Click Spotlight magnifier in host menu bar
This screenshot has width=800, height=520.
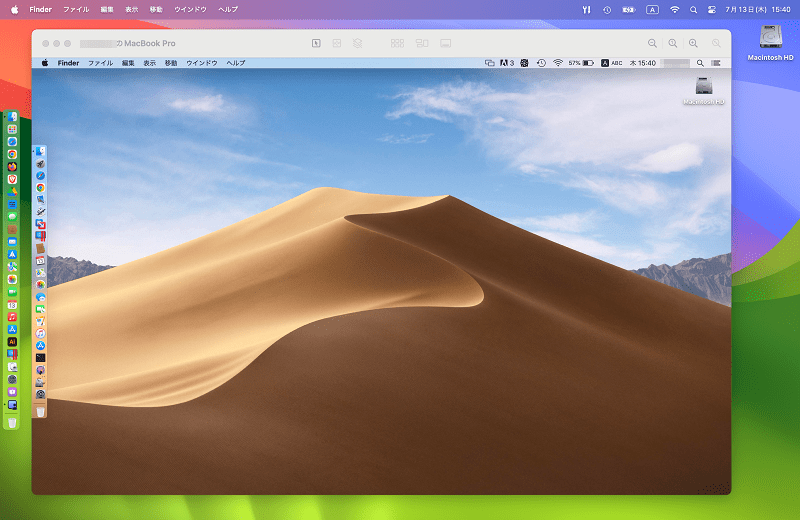click(x=693, y=10)
